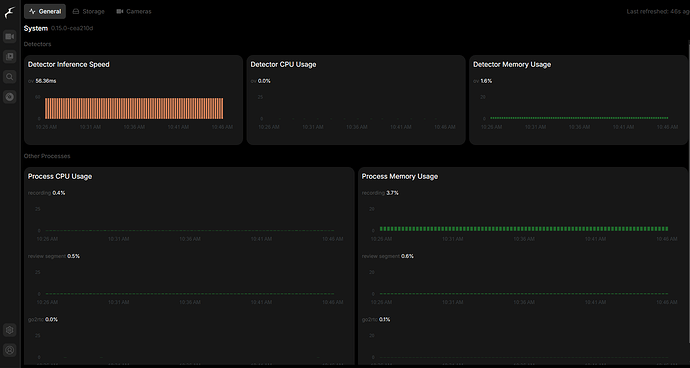Click the version 0.15.0-cea210d text
The image size is (690, 368).
click(72, 28)
